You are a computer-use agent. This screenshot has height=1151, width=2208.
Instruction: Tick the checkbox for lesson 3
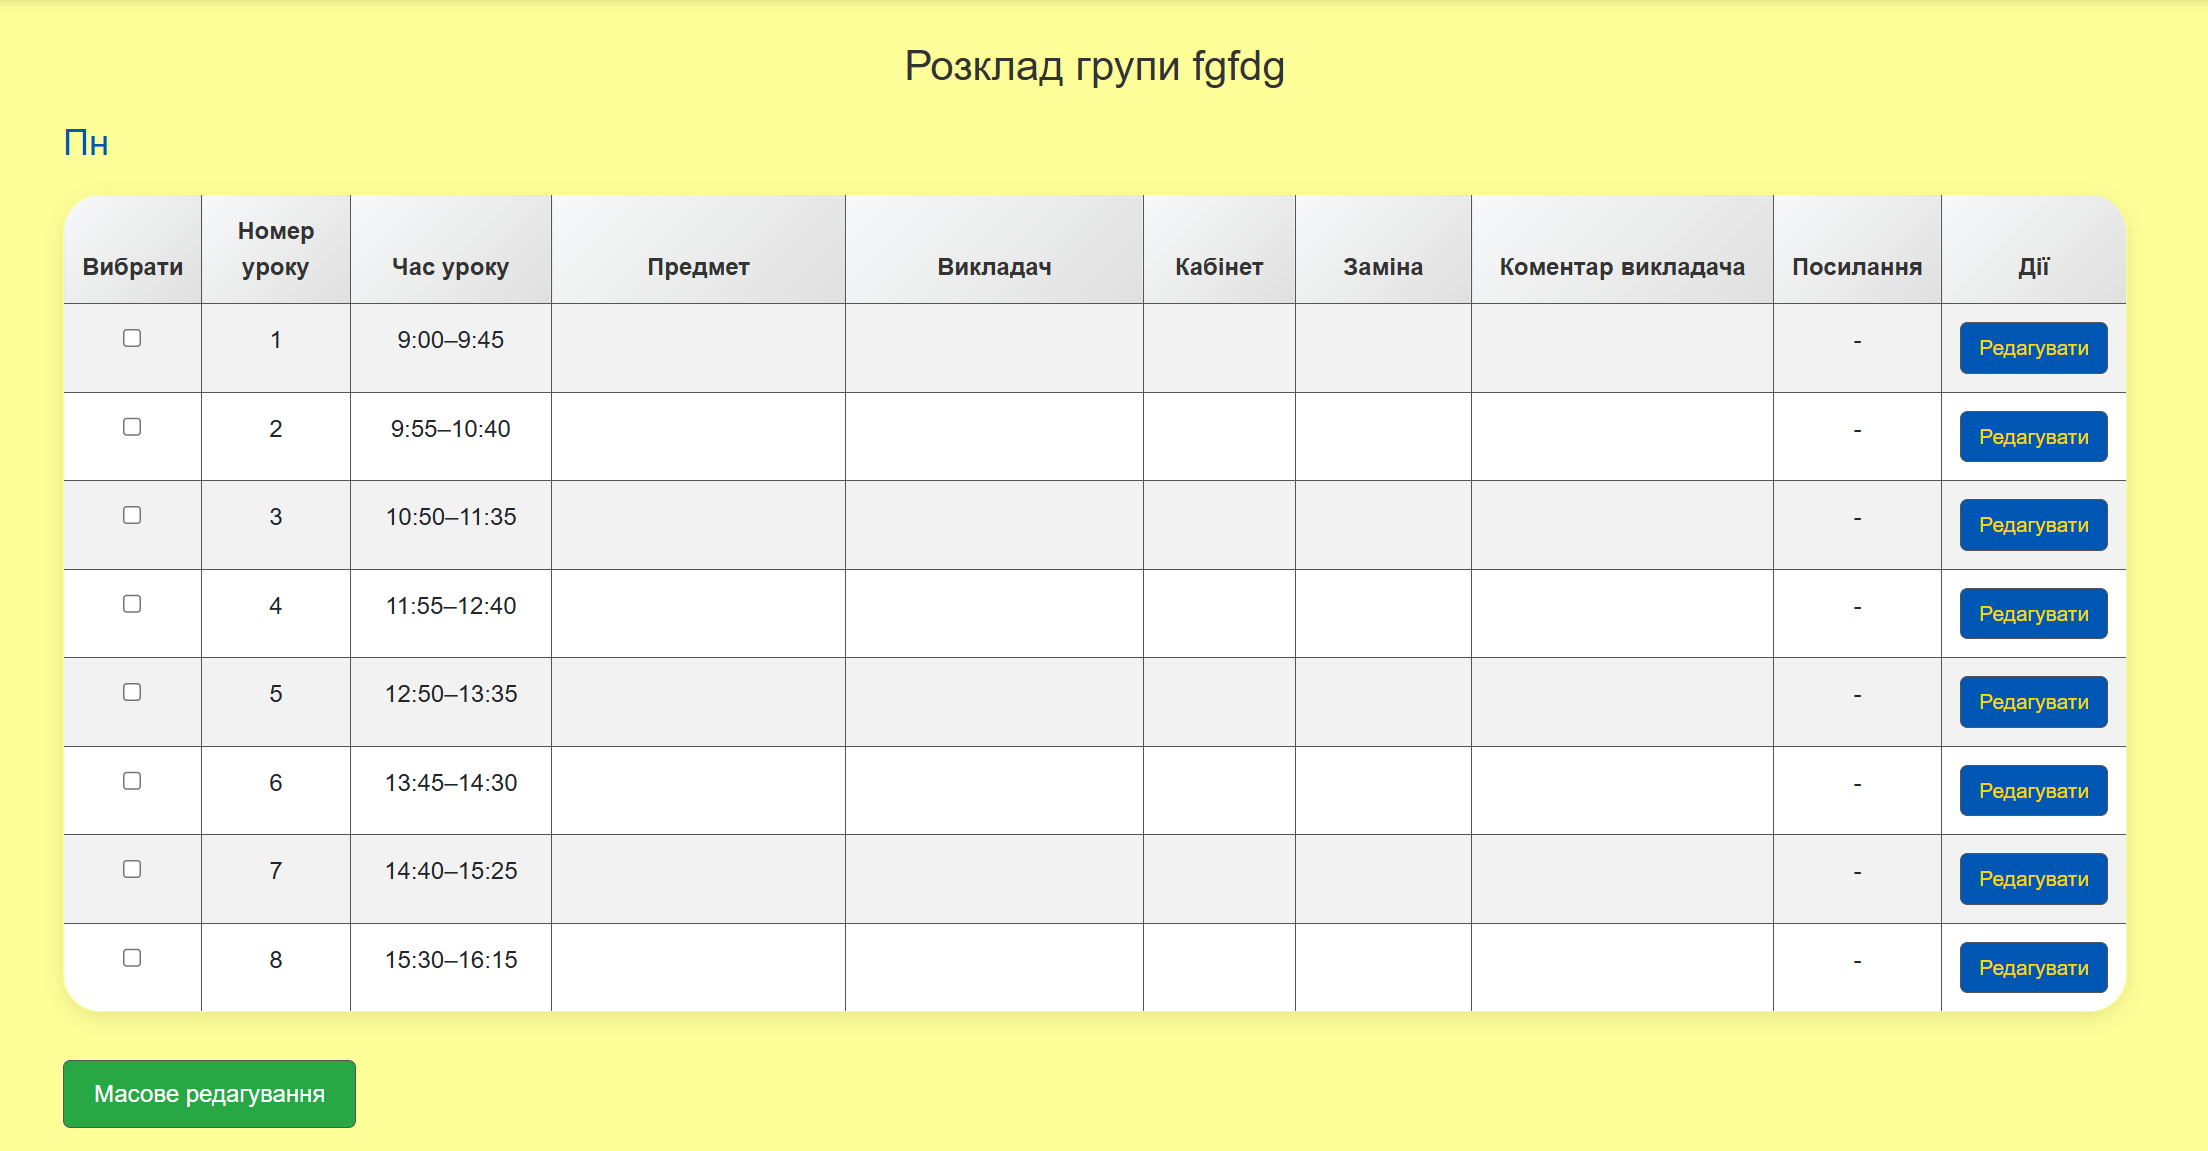coord(132,515)
